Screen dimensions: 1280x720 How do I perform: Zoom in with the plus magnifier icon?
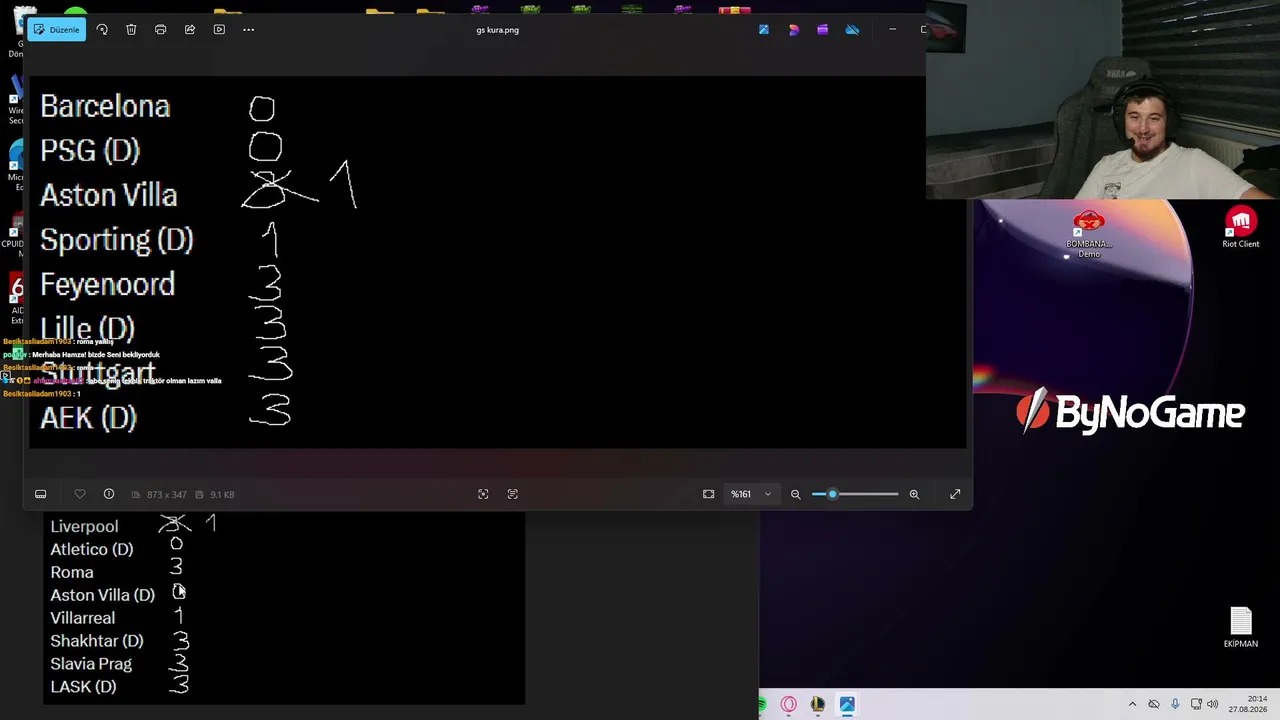tap(914, 494)
